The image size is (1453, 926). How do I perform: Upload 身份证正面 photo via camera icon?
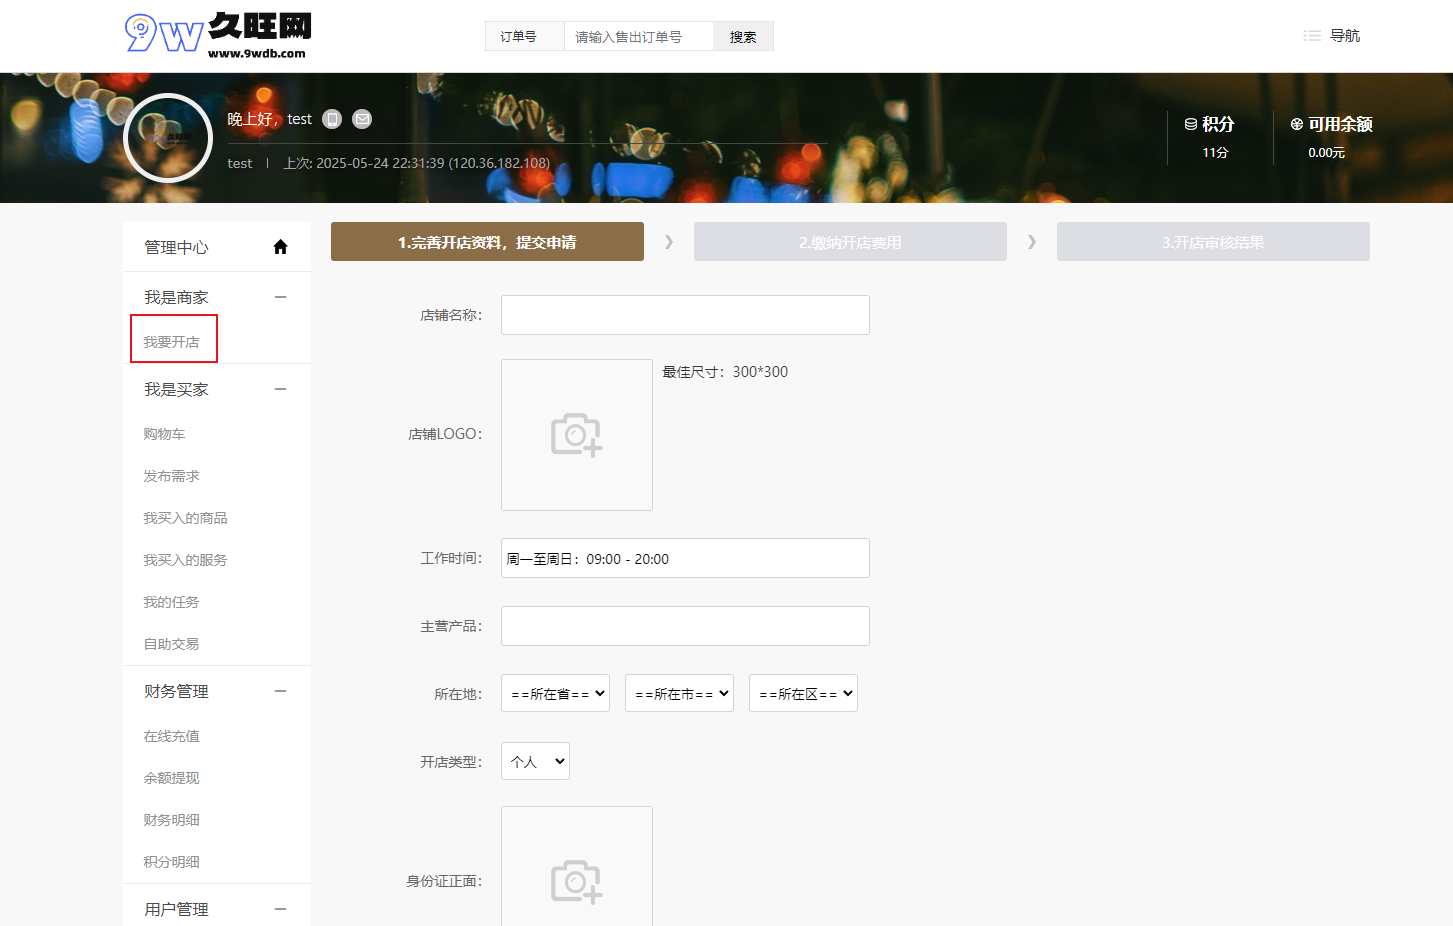pos(577,881)
